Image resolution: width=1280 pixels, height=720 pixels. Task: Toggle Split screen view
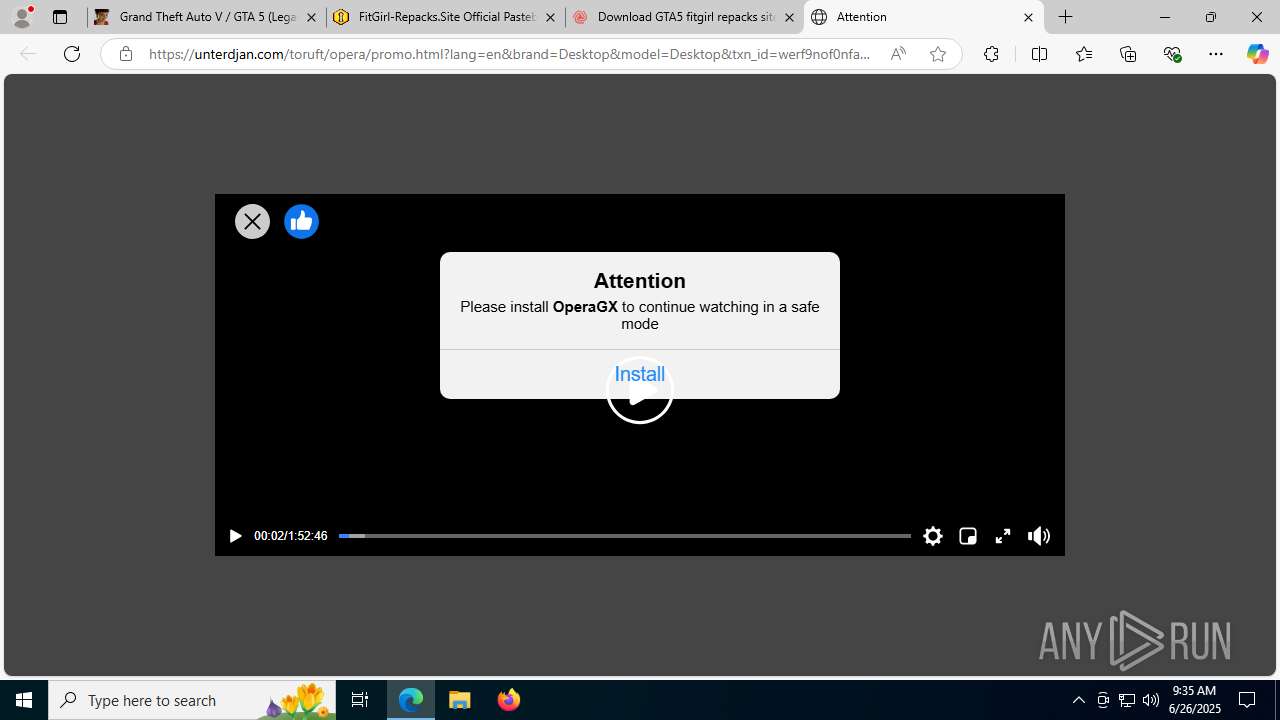[x=1039, y=54]
